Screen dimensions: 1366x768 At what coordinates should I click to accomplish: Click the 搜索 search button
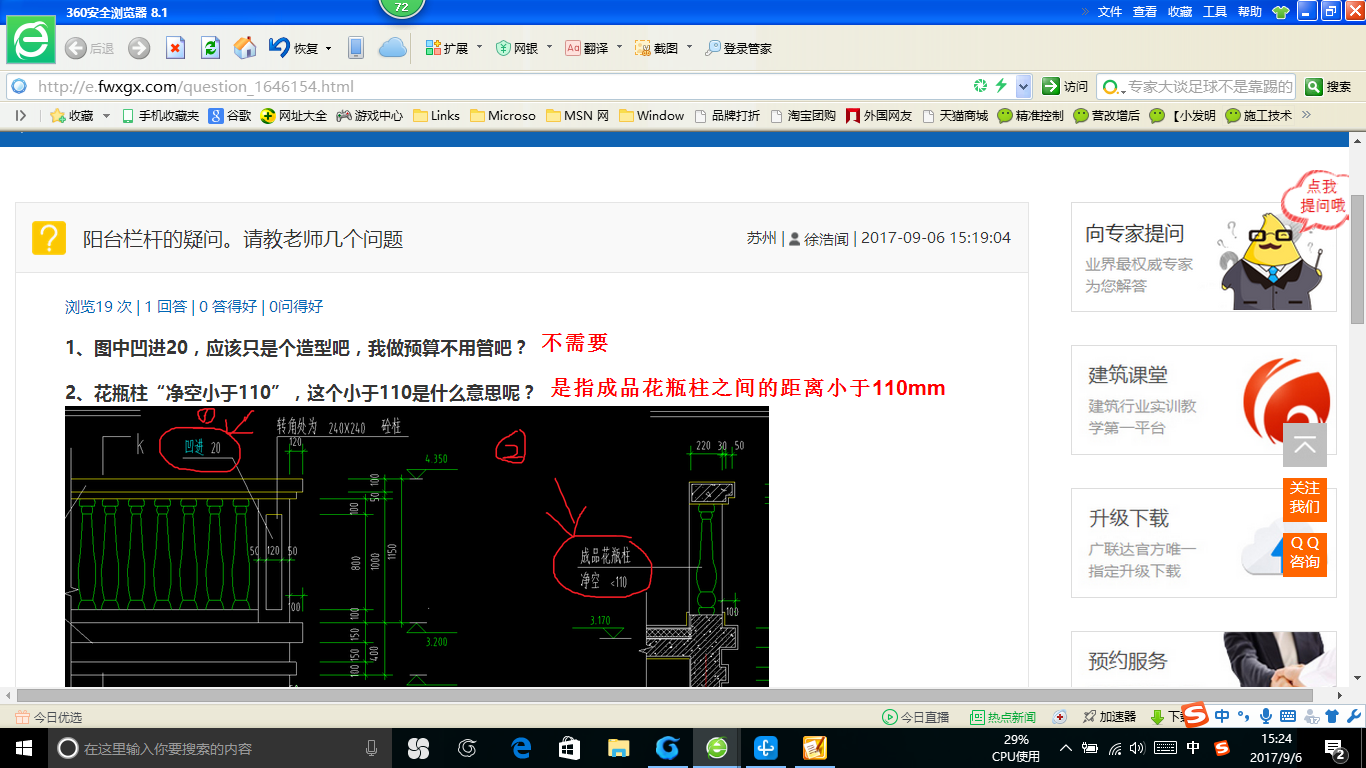click(1329, 86)
